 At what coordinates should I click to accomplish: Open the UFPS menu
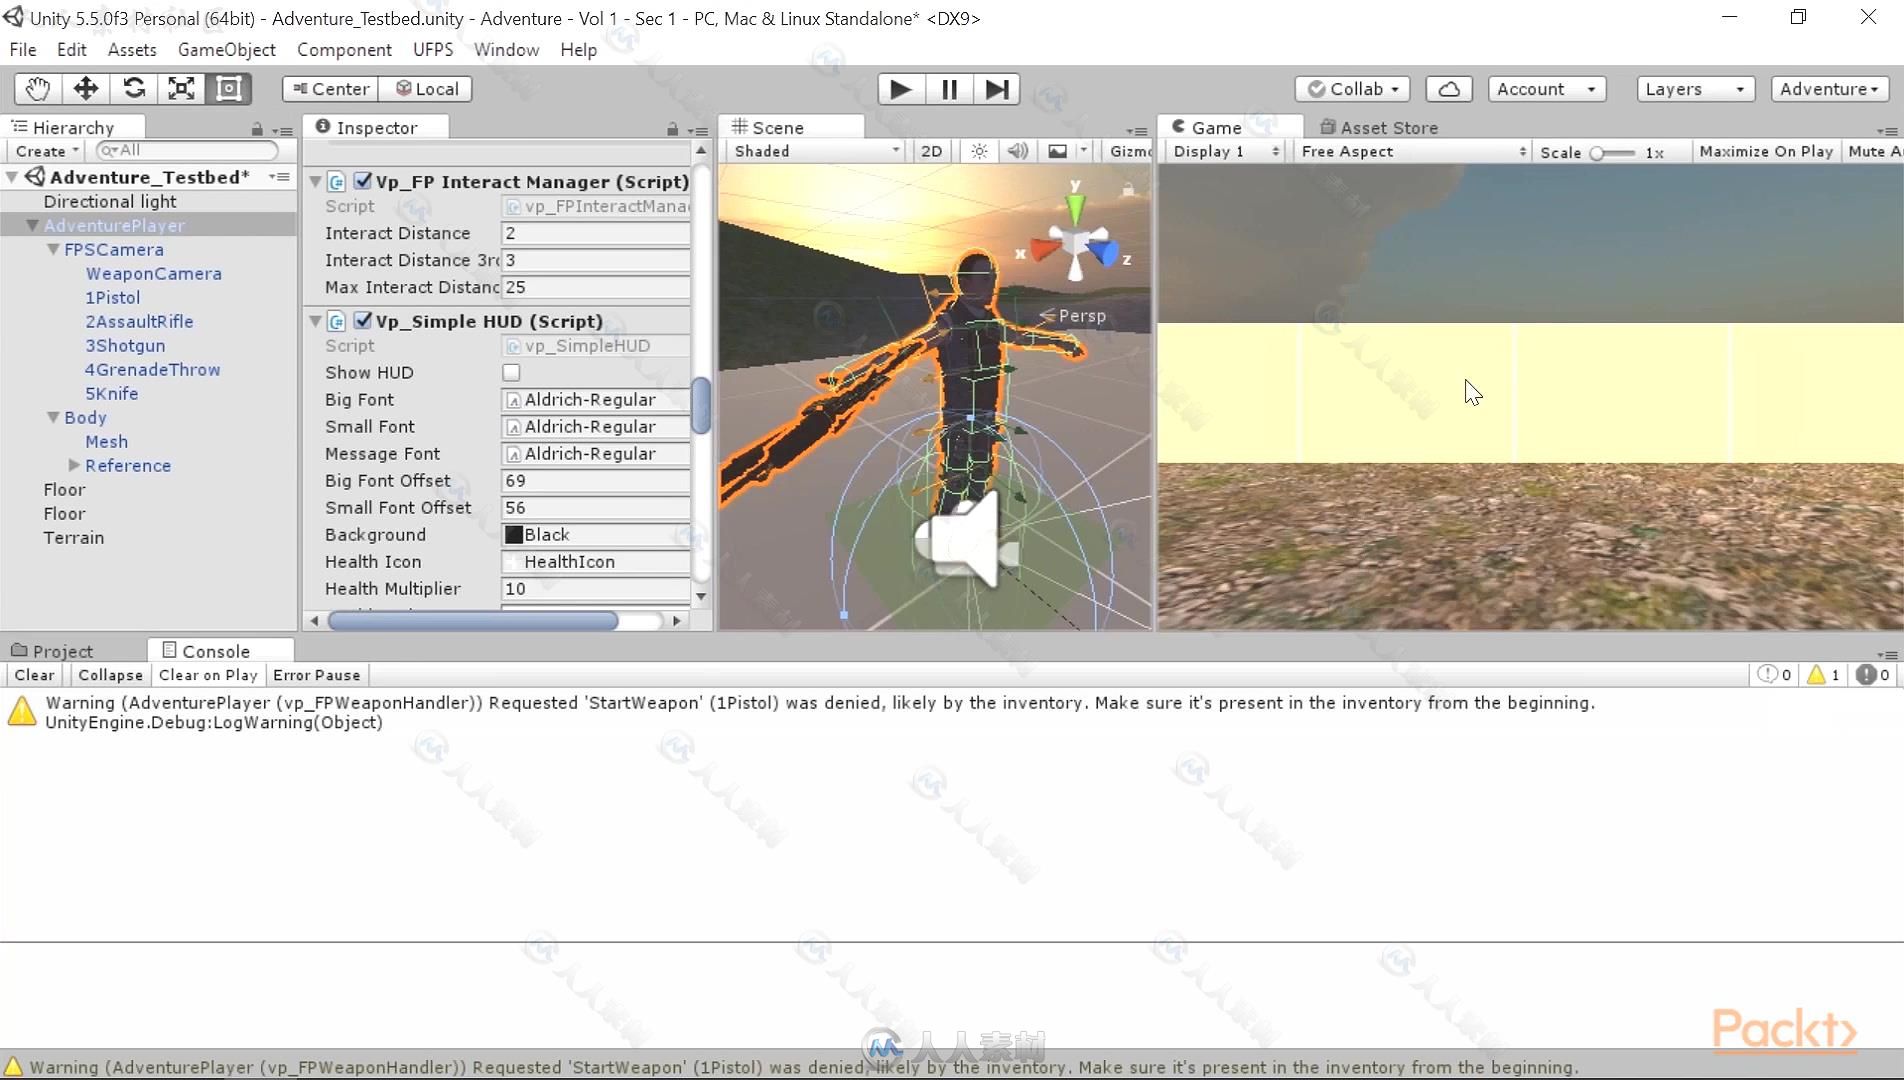click(433, 50)
